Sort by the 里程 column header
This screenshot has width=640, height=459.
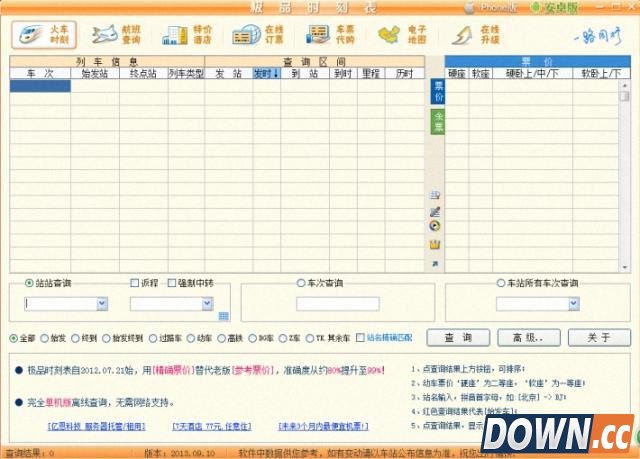[371, 73]
